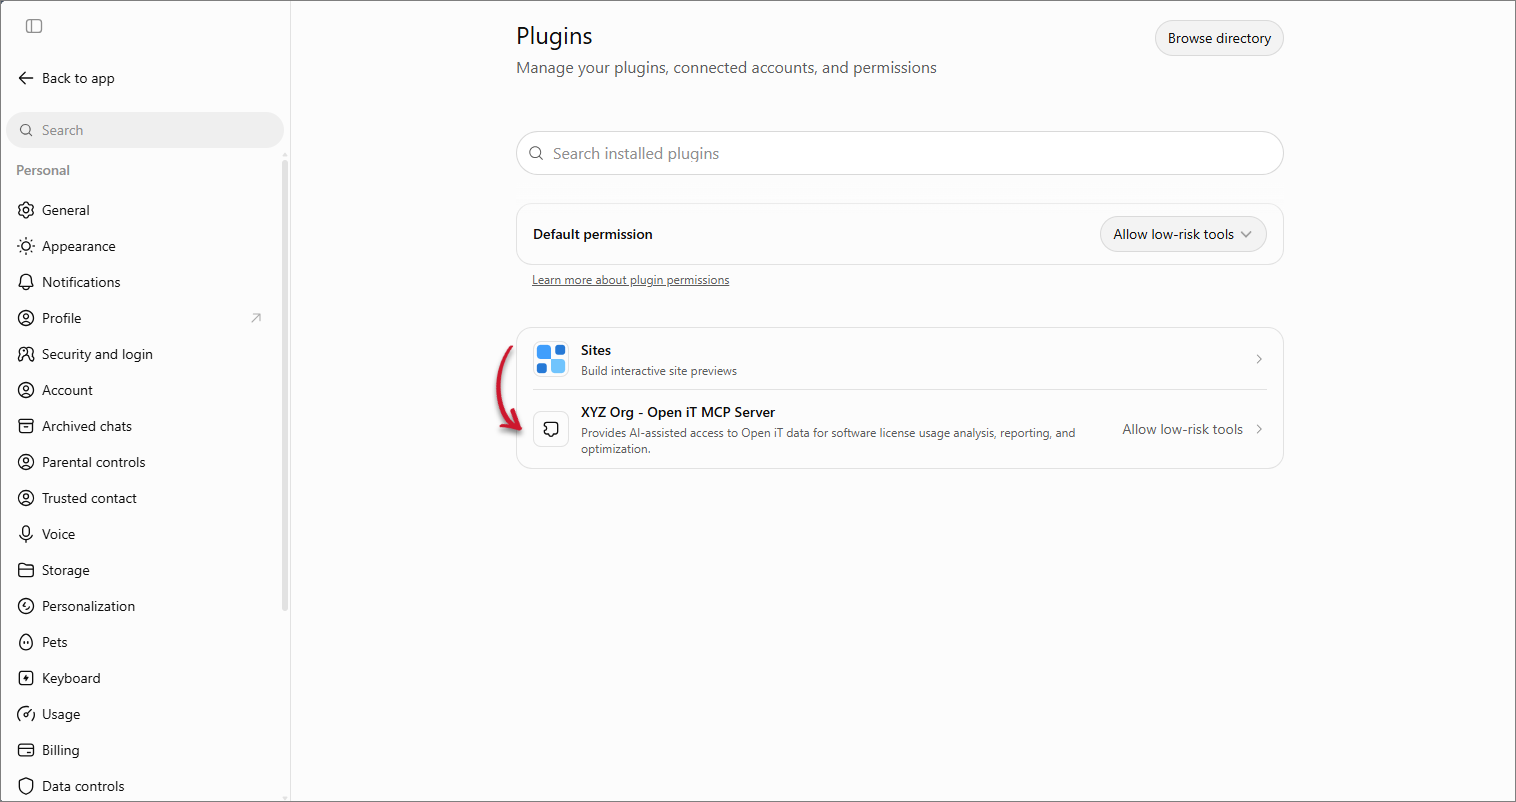
Task: Click the Billing card icon
Action: (26, 750)
